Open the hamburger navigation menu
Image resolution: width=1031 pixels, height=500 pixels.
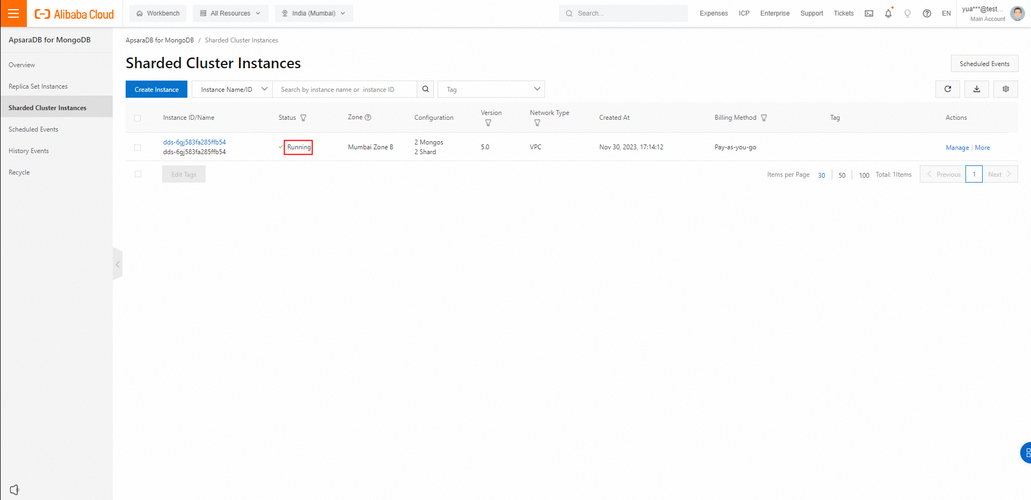point(13,13)
